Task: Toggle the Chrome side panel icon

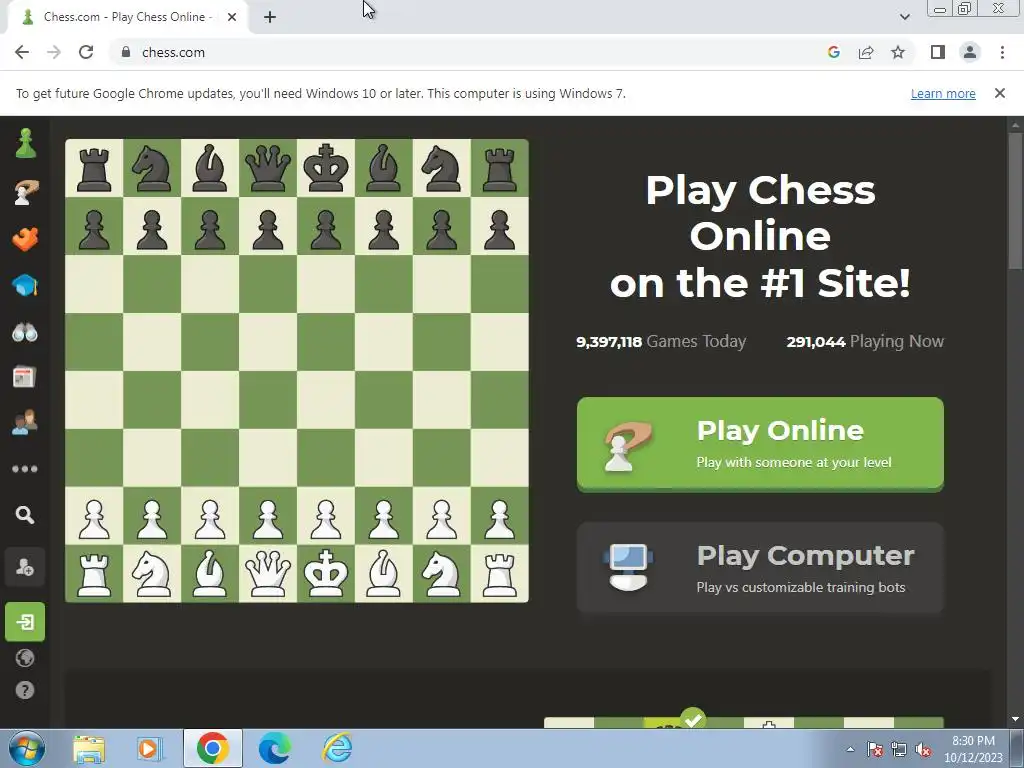Action: click(938, 52)
